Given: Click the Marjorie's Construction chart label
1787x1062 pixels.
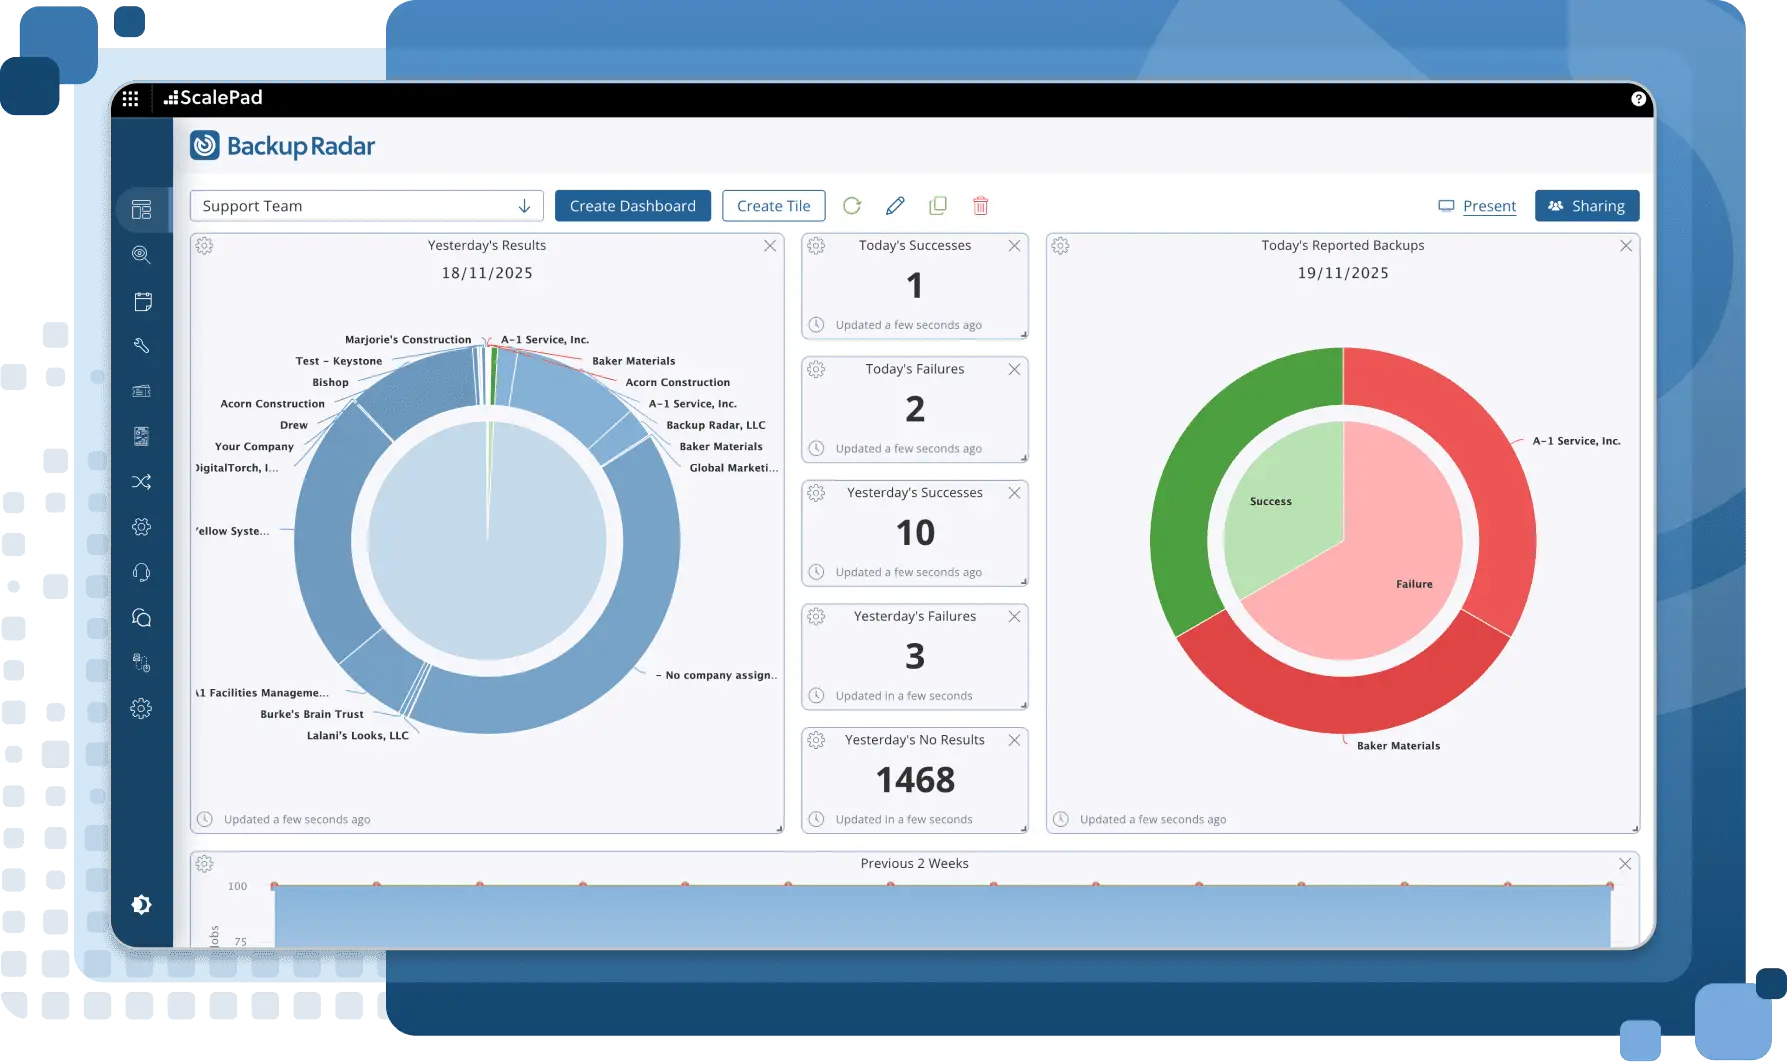Looking at the screenshot, I should click(x=408, y=340).
